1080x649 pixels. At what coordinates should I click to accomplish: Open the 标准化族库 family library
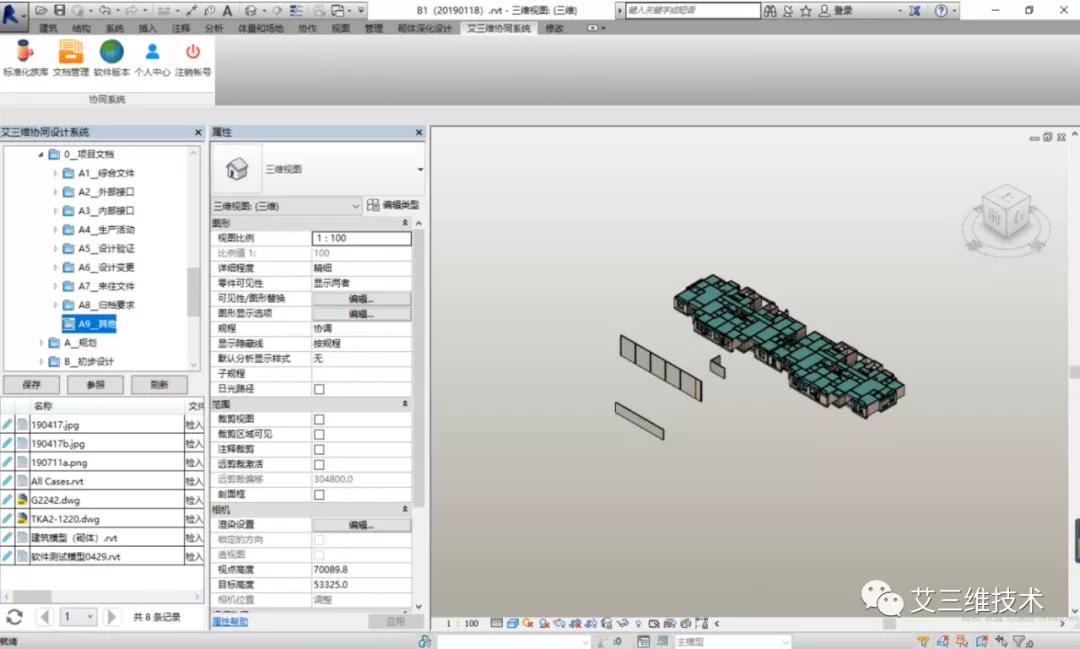tap(25, 52)
